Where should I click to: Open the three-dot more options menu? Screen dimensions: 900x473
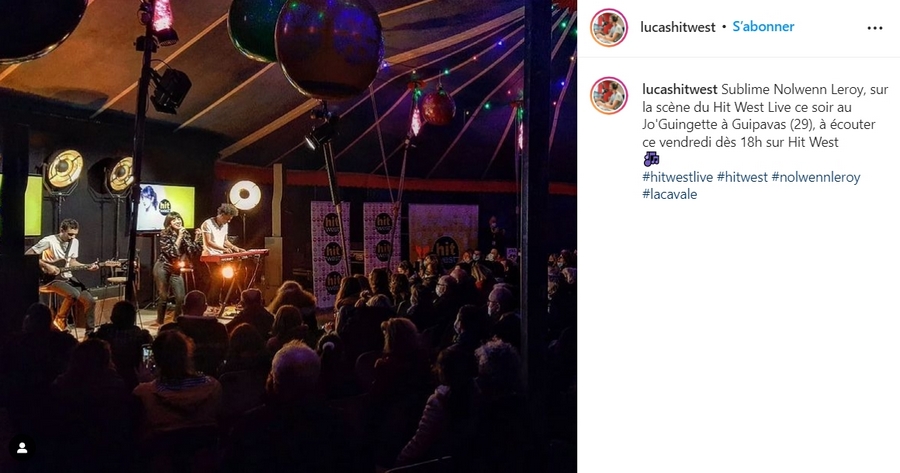tap(874, 28)
